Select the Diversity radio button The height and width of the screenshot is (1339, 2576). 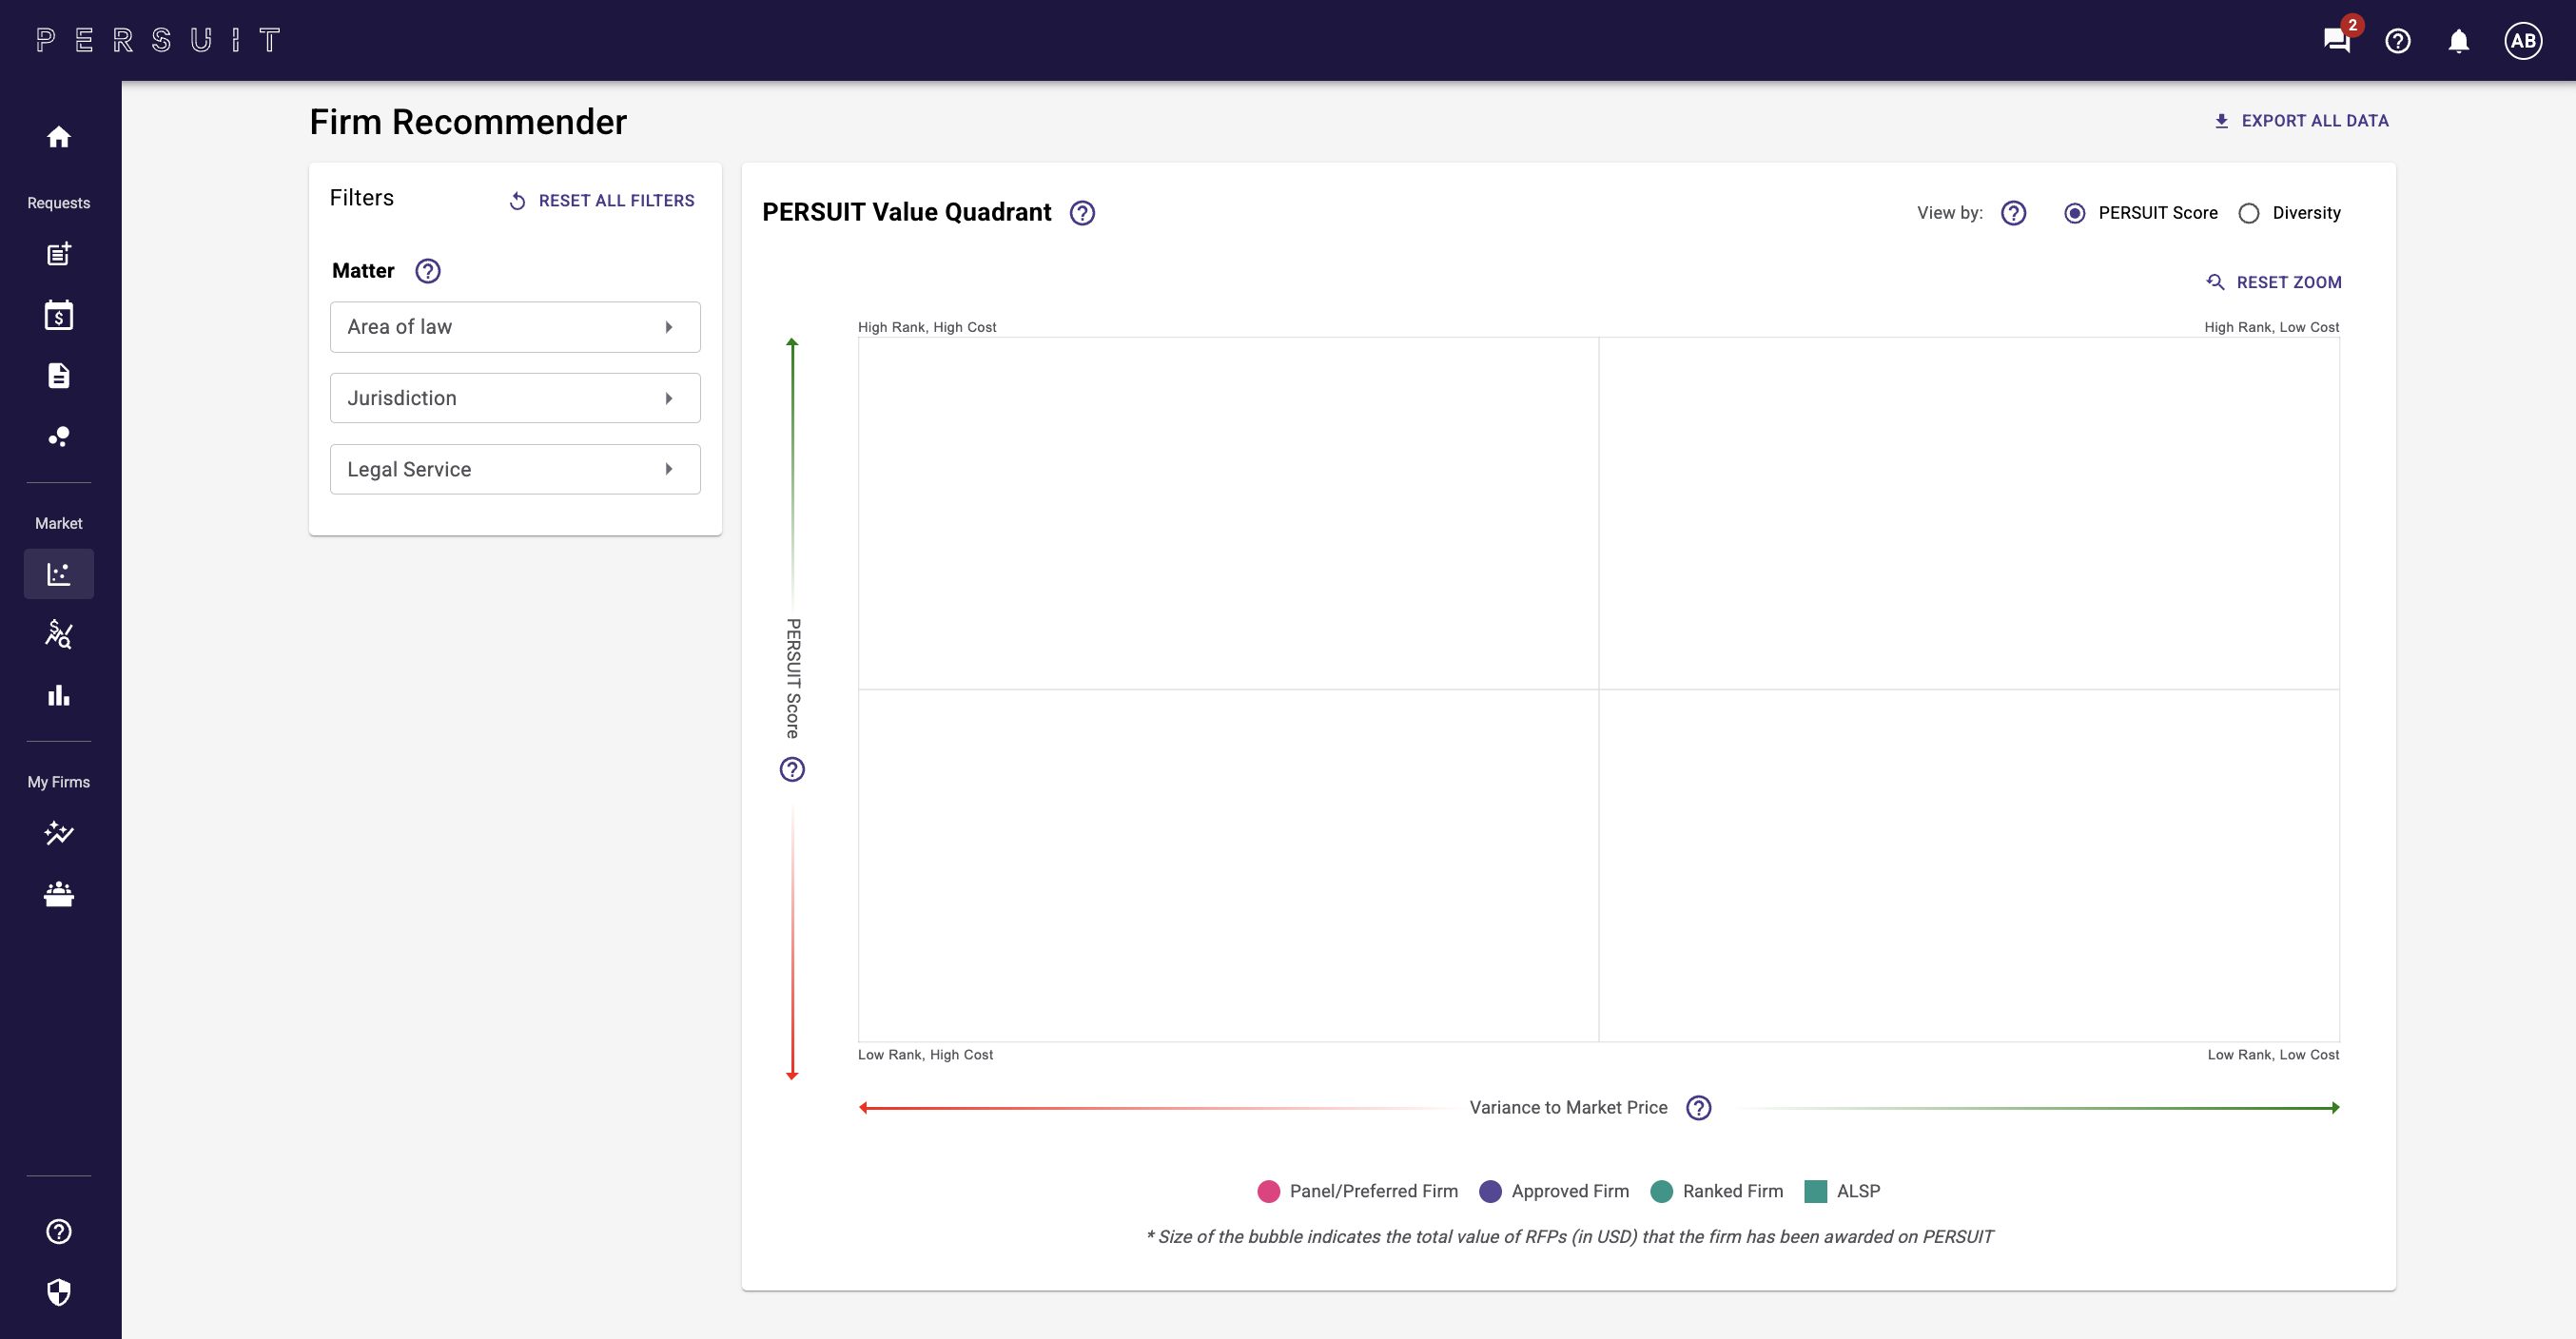tap(2249, 213)
